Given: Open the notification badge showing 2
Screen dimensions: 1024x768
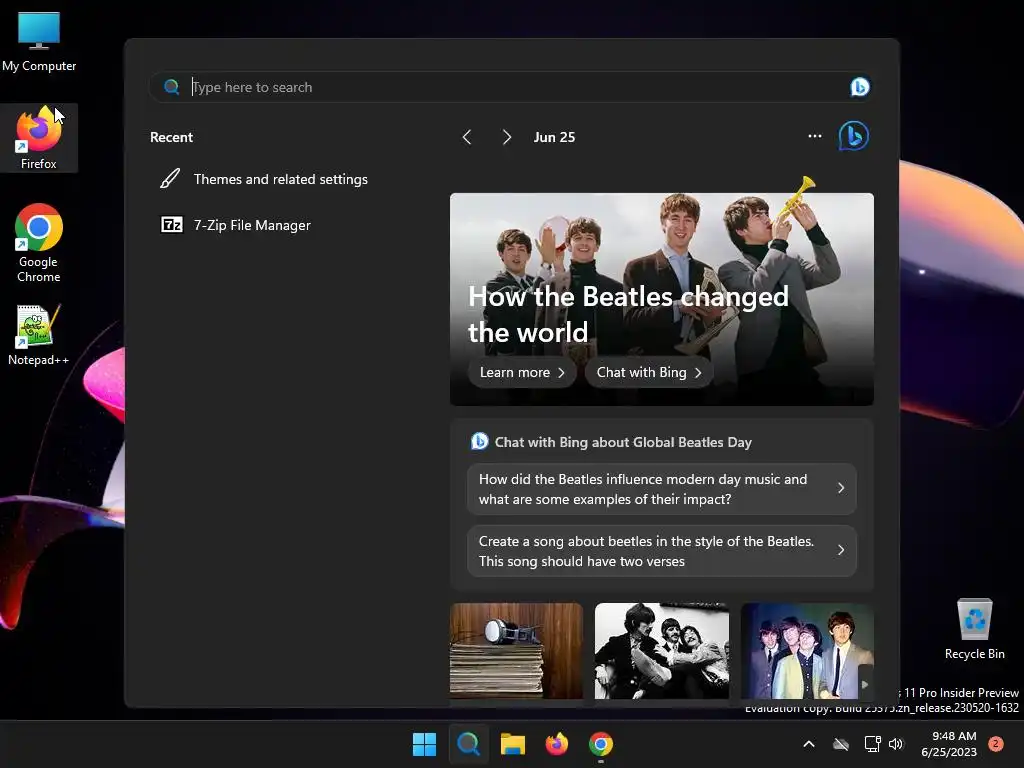Looking at the screenshot, I should [x=996, y=744].
